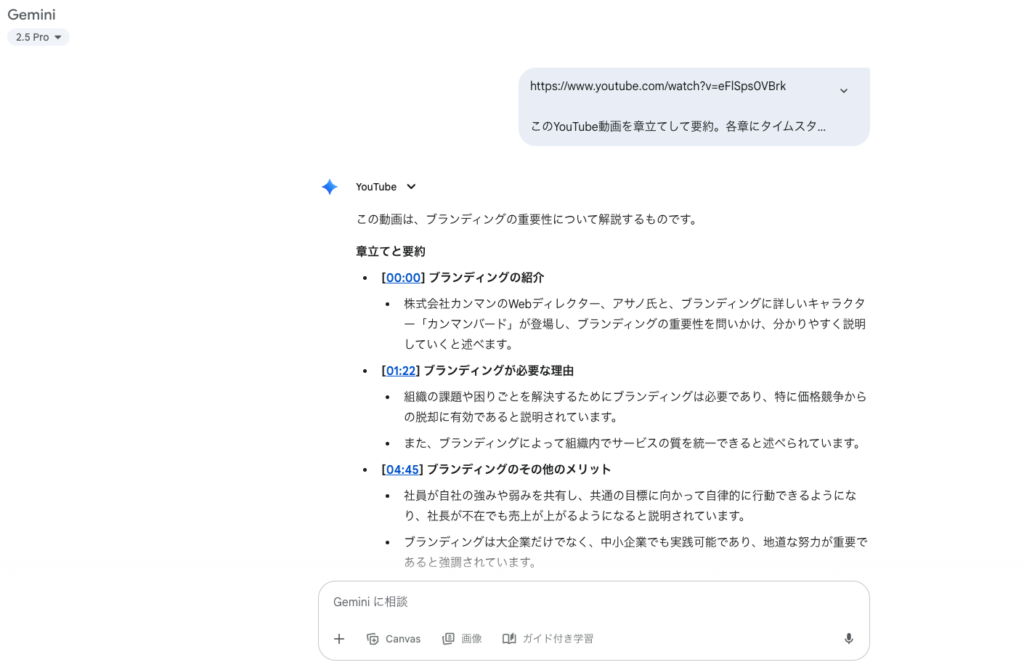Click the bullet starting '社員が自社の強みや弱み'
Viewport: 1024px width, 665px height.
click(x=630, y=506)
